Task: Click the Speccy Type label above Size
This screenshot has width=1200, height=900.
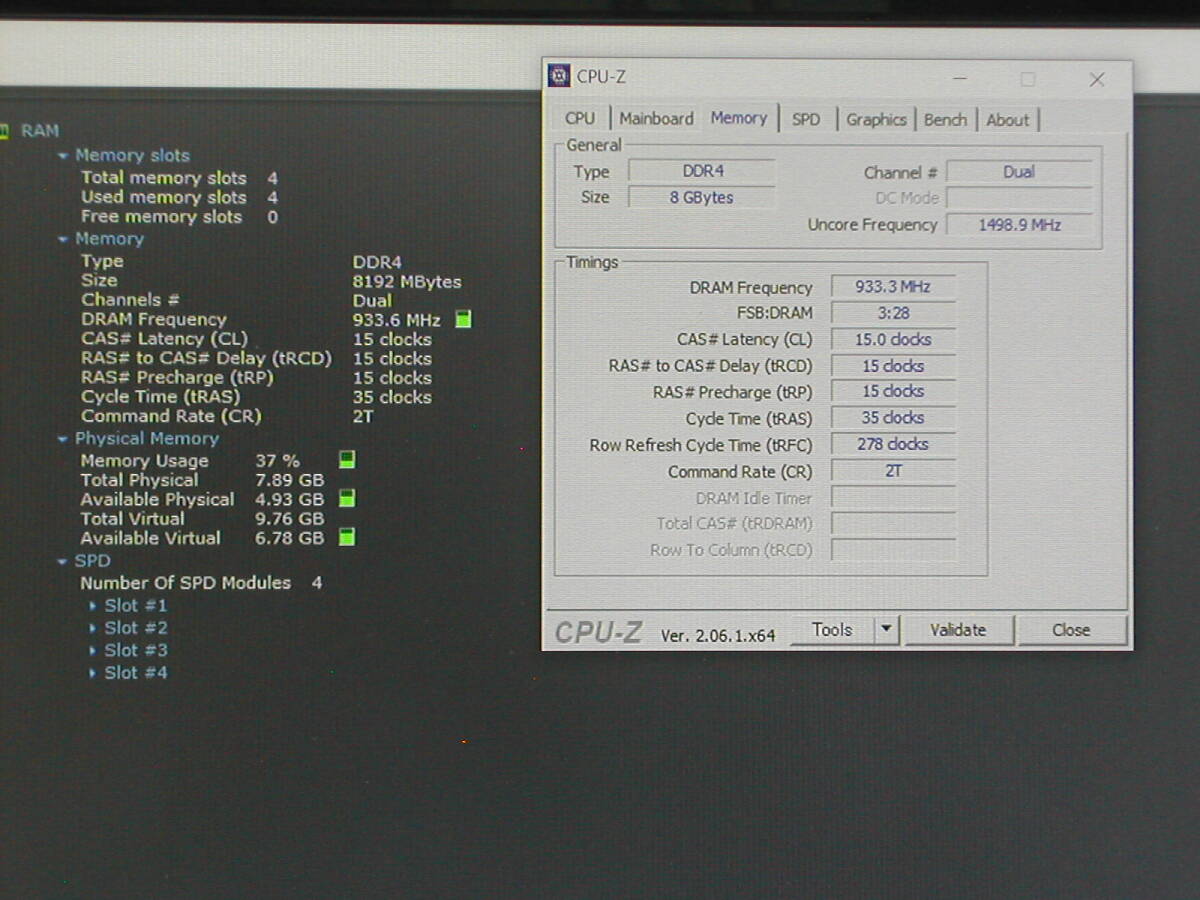Action: pos(102,262)
